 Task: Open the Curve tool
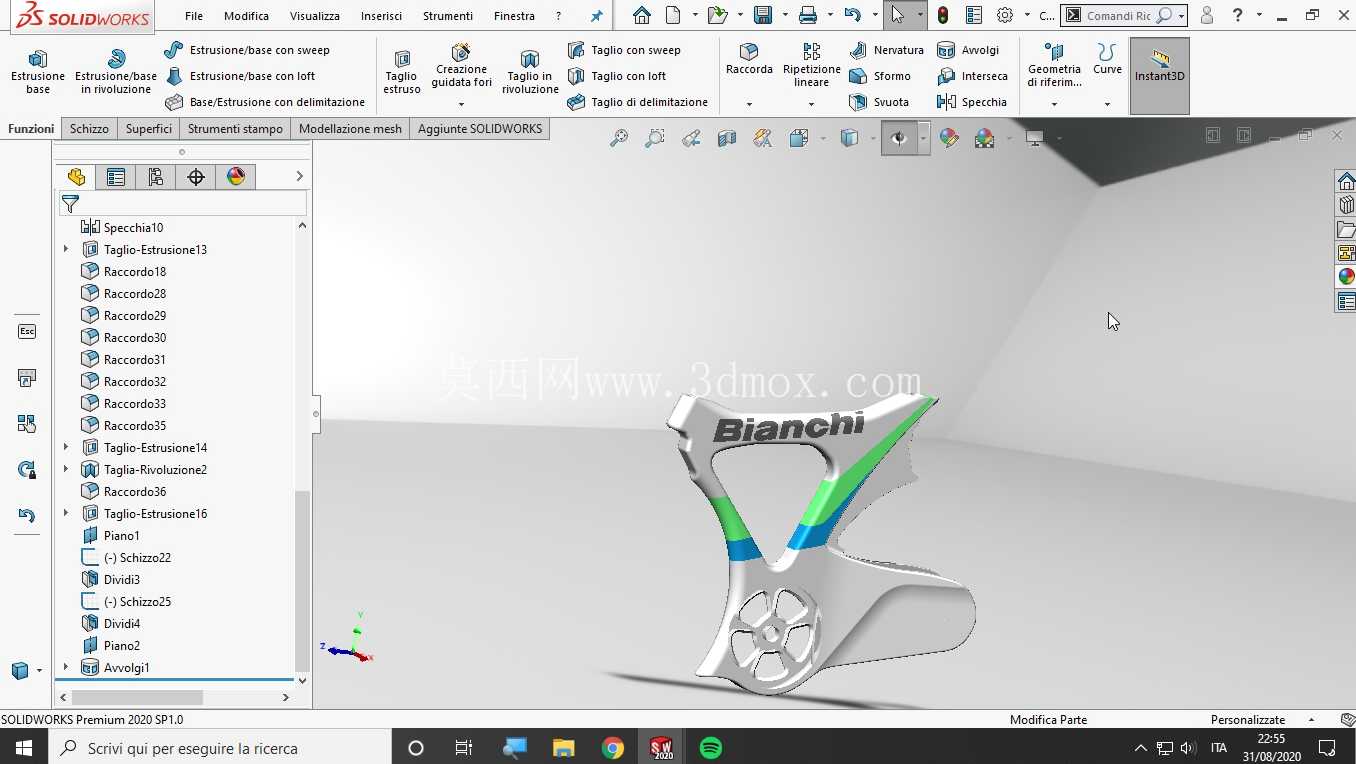pyautogui.click(x=1107, y=60)
